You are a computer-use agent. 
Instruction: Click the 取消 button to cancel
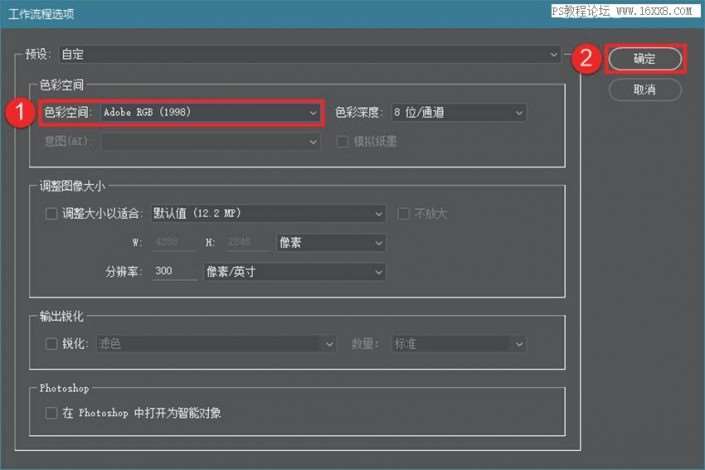(645, 90)
